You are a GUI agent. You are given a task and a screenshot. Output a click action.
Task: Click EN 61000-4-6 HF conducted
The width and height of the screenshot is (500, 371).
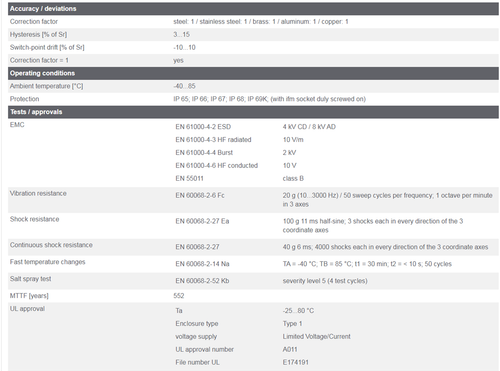217,166
